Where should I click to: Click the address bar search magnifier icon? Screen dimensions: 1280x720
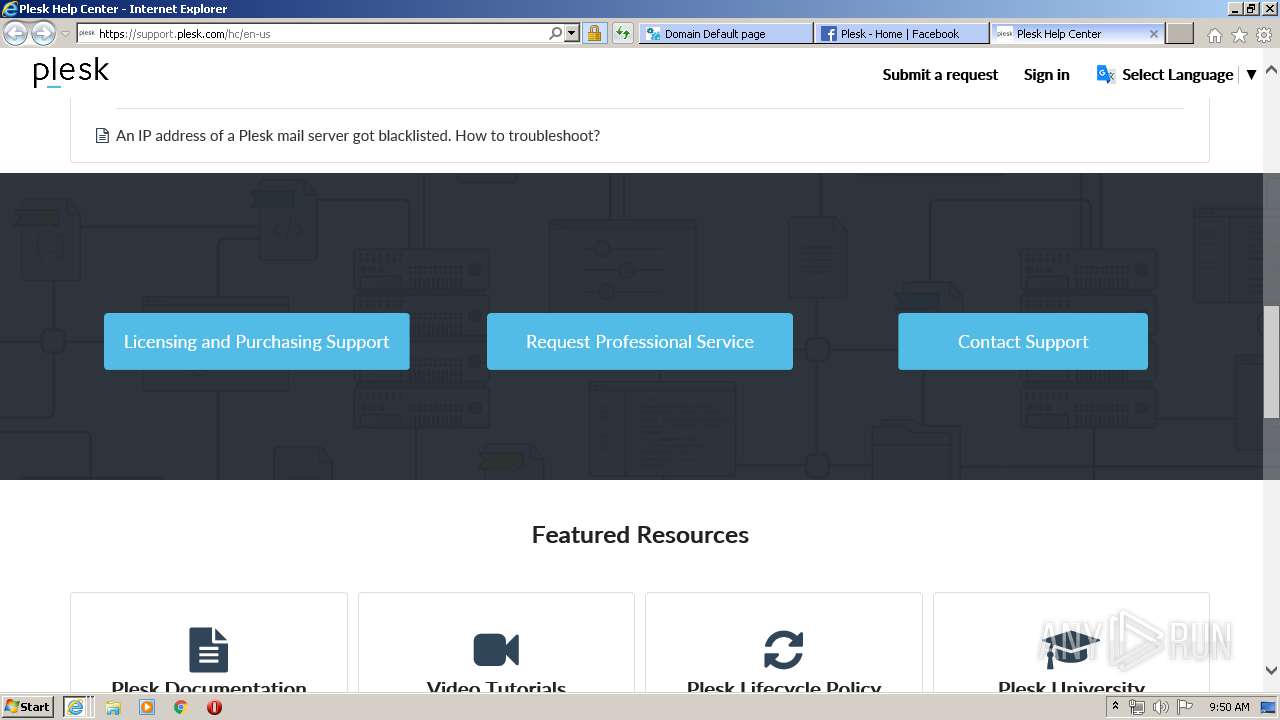coord(556,33)
